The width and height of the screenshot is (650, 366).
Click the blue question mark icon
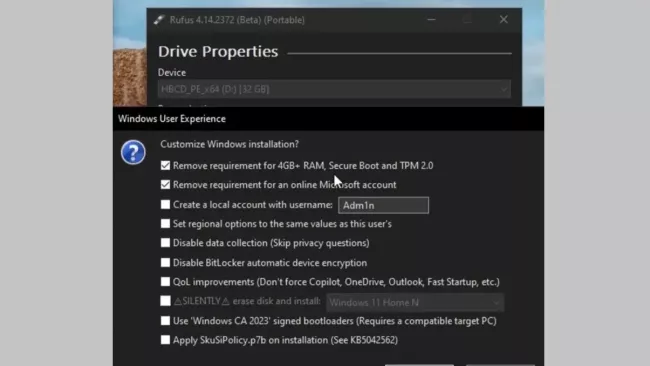(x=133, y=153)
